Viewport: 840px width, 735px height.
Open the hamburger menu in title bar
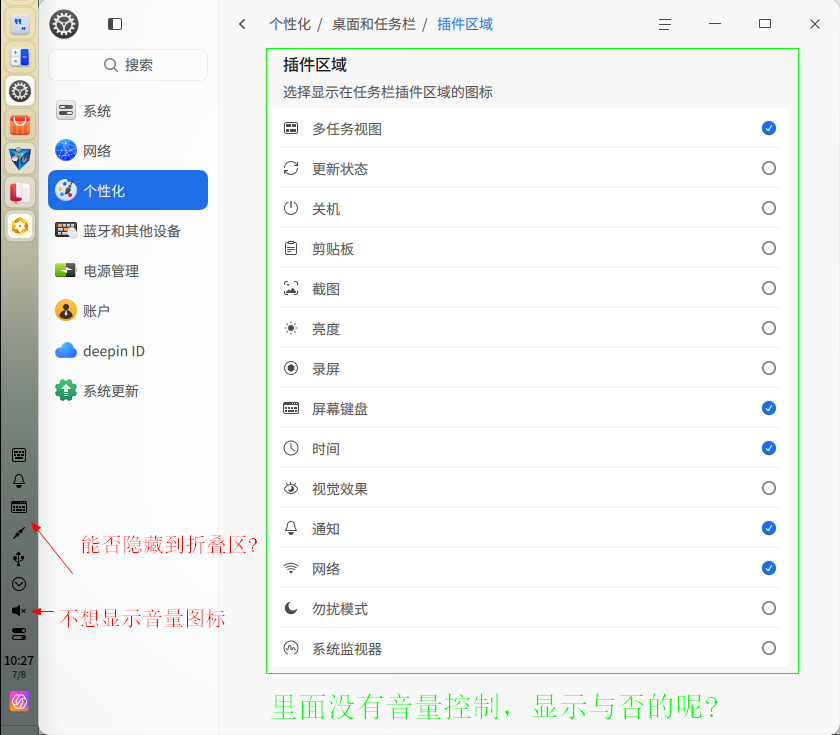click(665, 24)
